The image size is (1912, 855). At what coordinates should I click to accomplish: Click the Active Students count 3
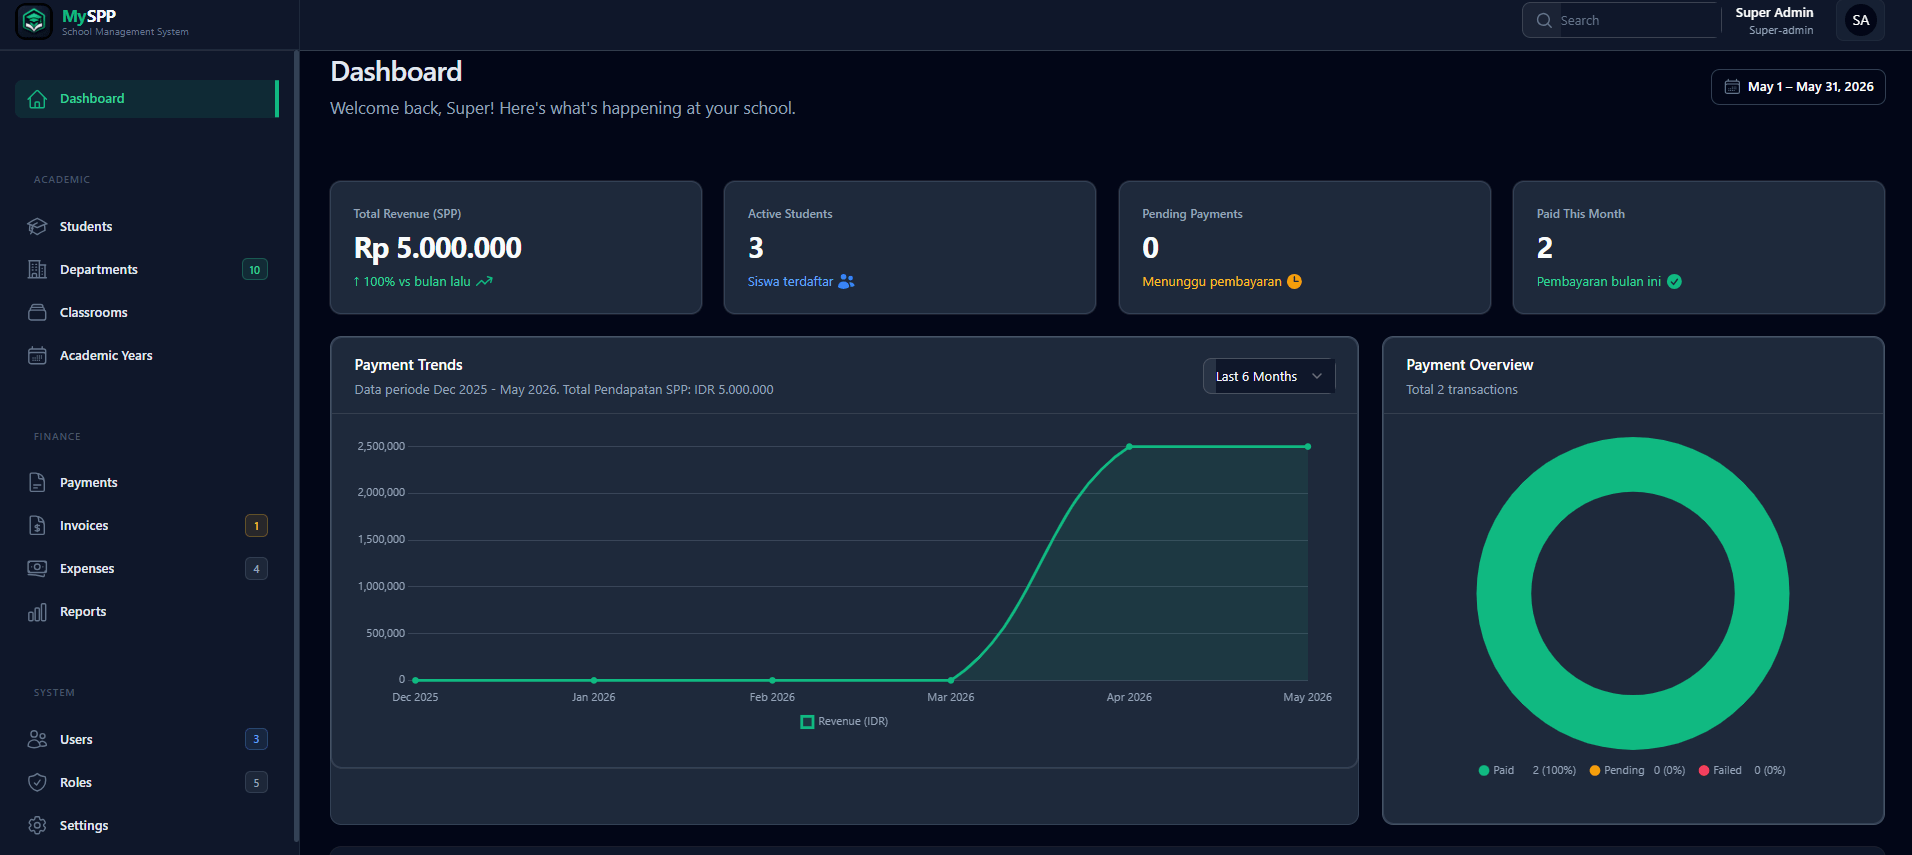tap(756, 248)
